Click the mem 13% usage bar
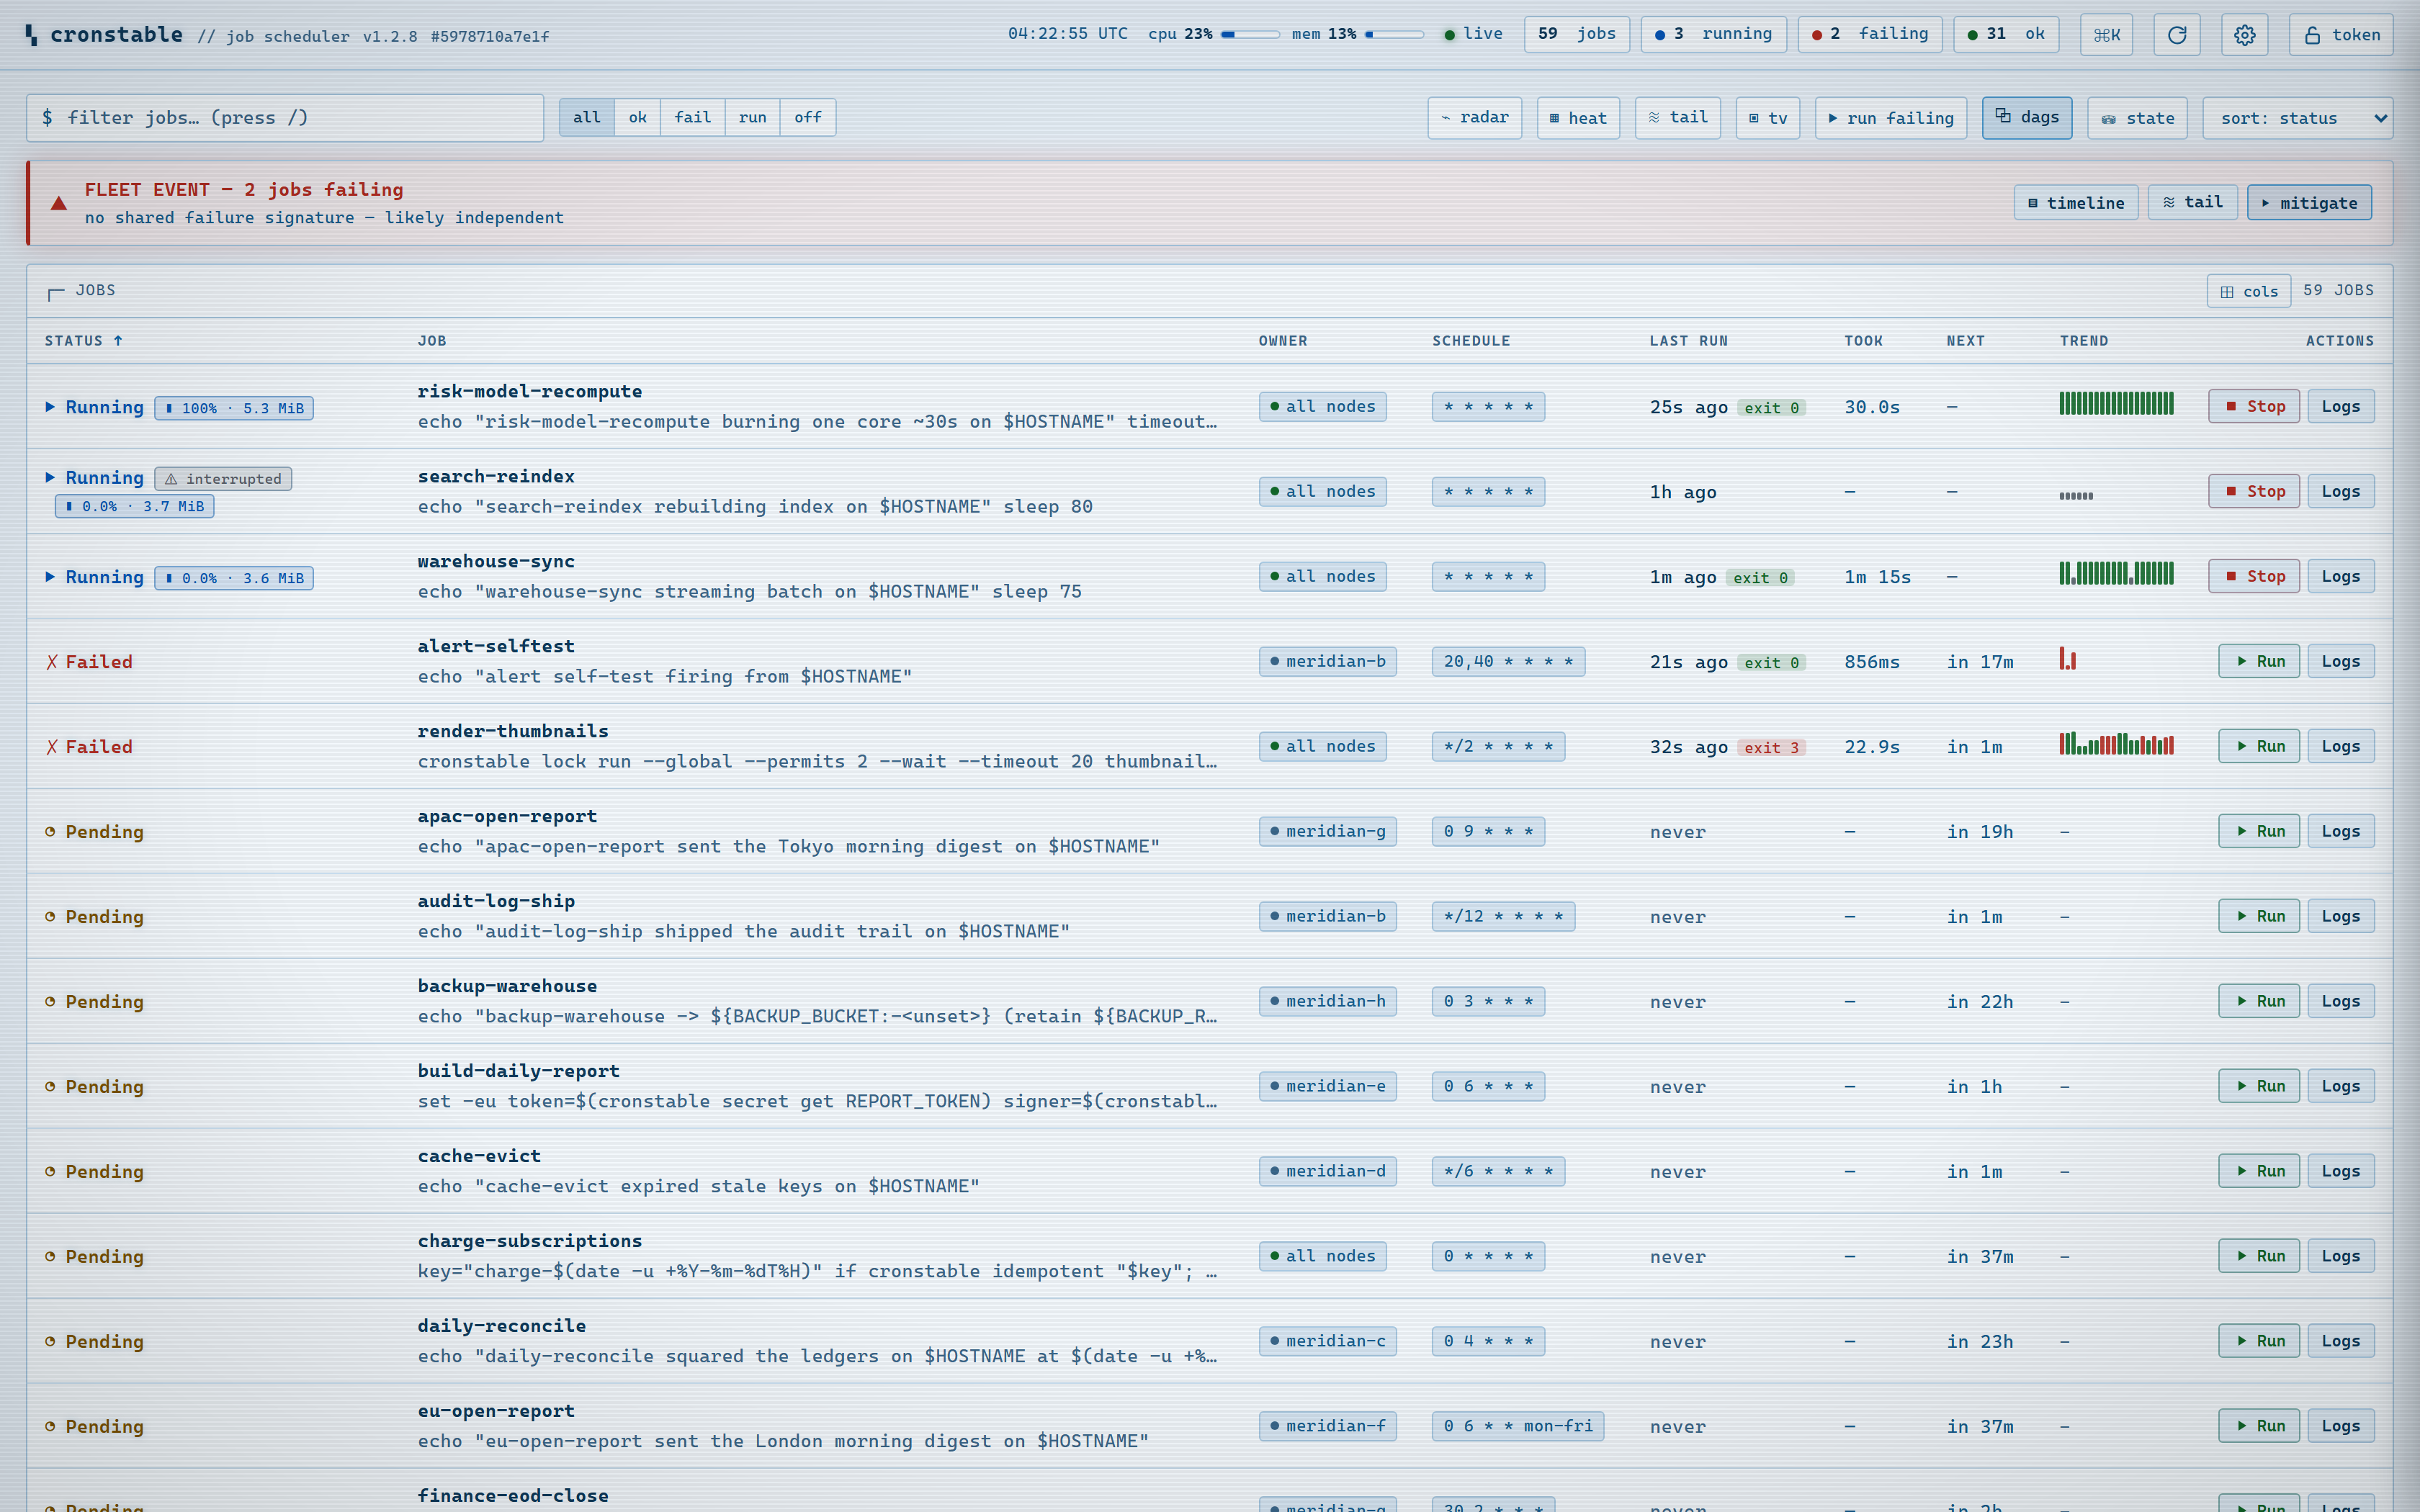The height and width of the screenshot is (1512, 2420). click(1394, 35)
